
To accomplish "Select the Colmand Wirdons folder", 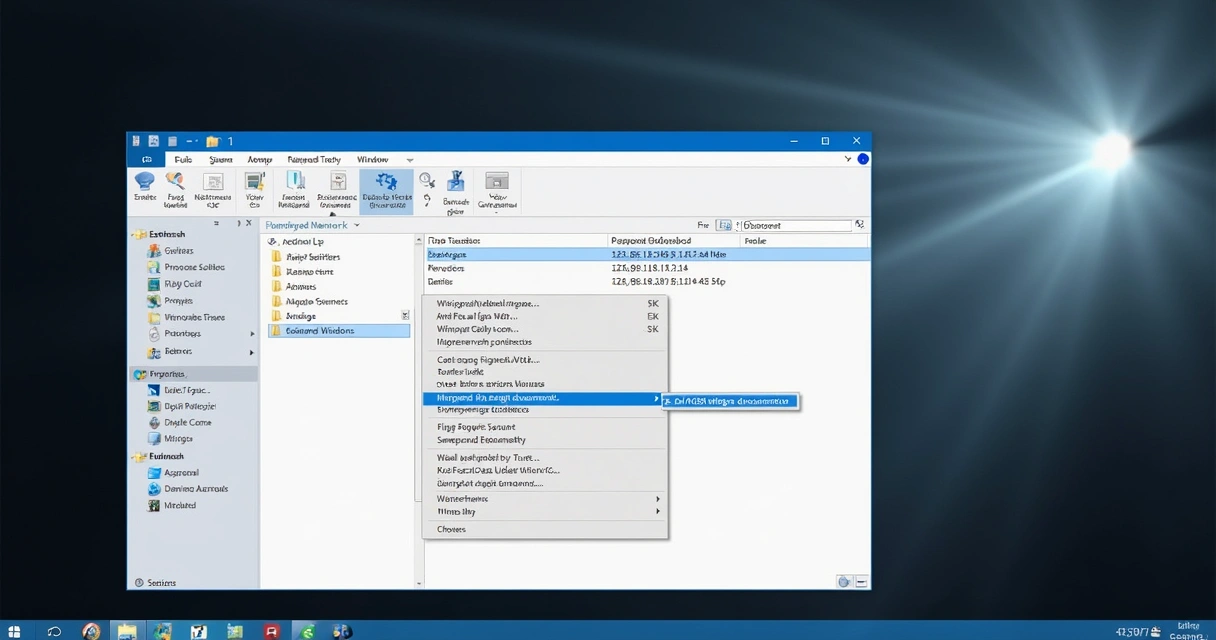I will (320, 331).
